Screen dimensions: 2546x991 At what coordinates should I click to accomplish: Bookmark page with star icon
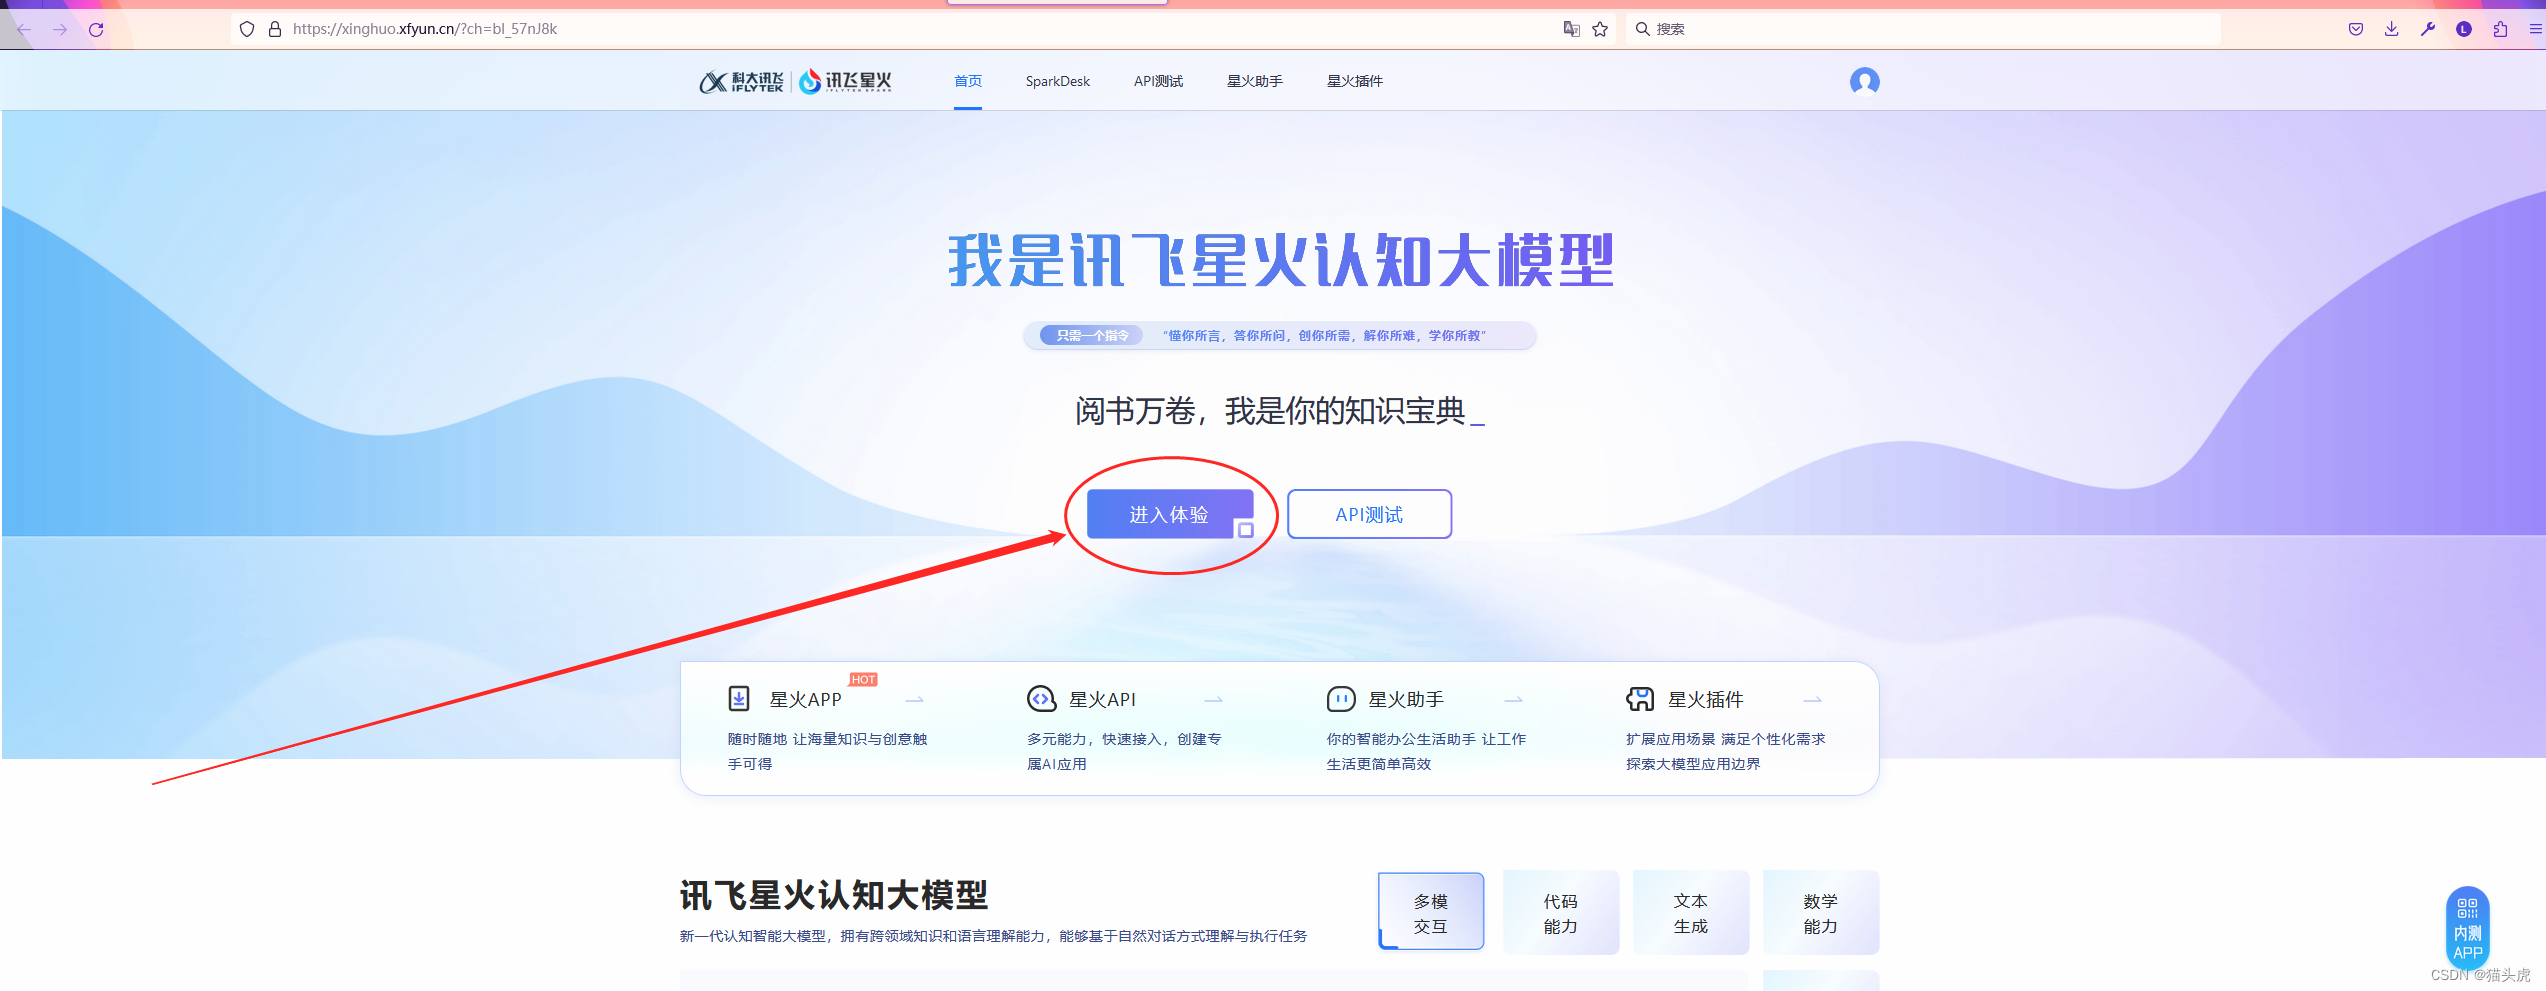pyautogui.click(x=1600, y=29)
